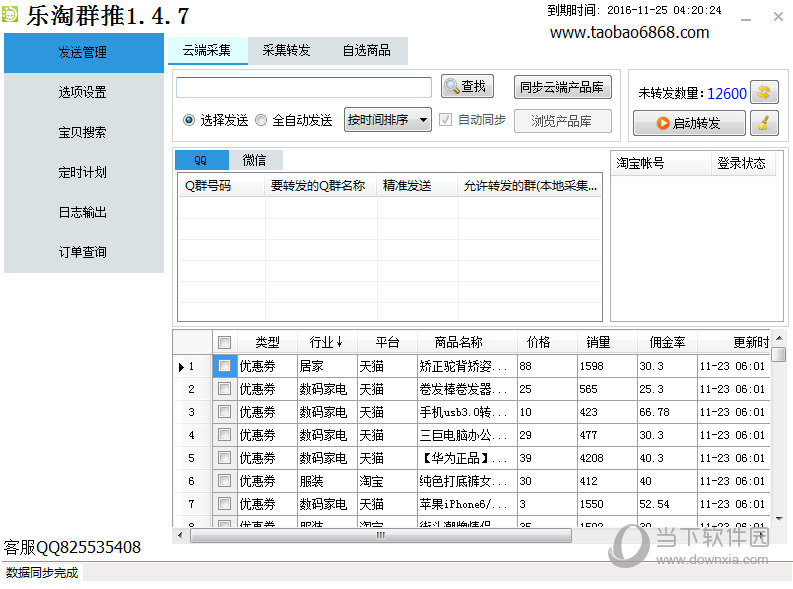Click the horizontal scrollbar left arrow

click(181, 535)
